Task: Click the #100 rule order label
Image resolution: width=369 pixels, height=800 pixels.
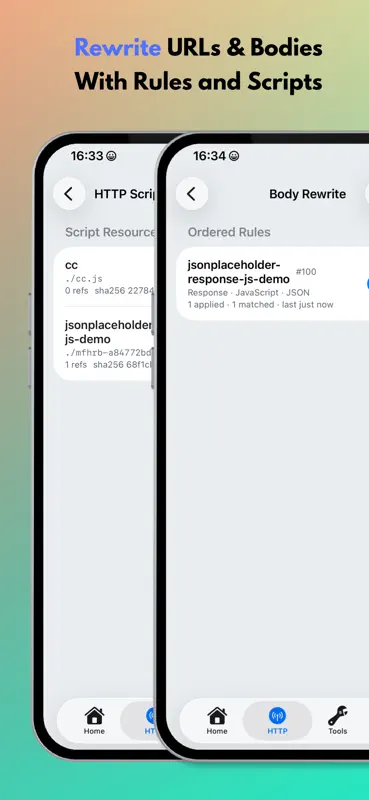Action: (x=306, y=271)
